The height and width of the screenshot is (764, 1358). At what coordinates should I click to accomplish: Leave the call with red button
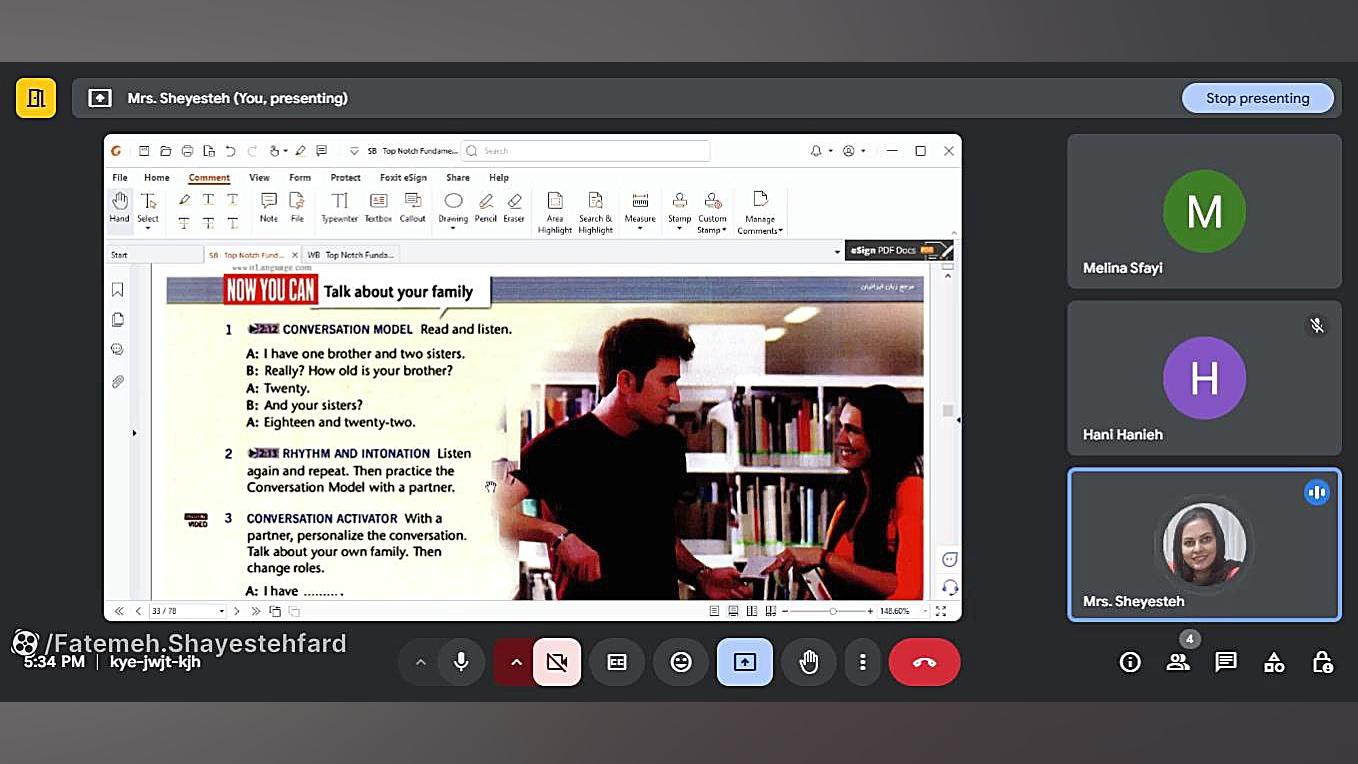(924, 662)
